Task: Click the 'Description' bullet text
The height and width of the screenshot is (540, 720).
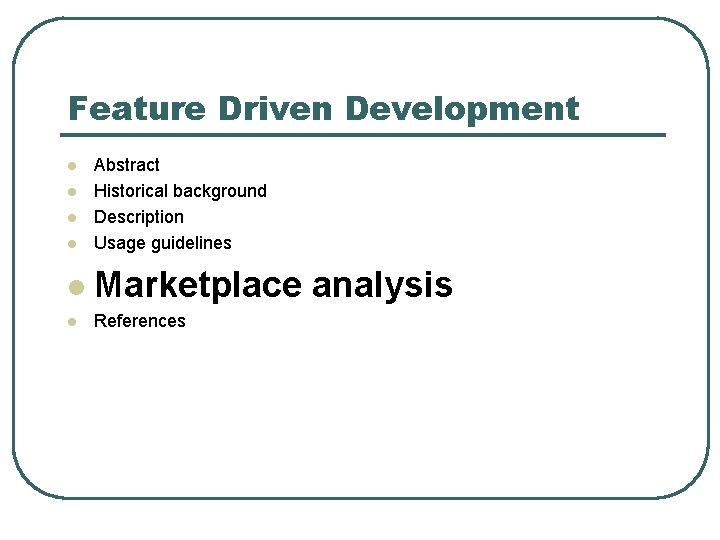Action: pyautogui.click(x=139, y=217)
